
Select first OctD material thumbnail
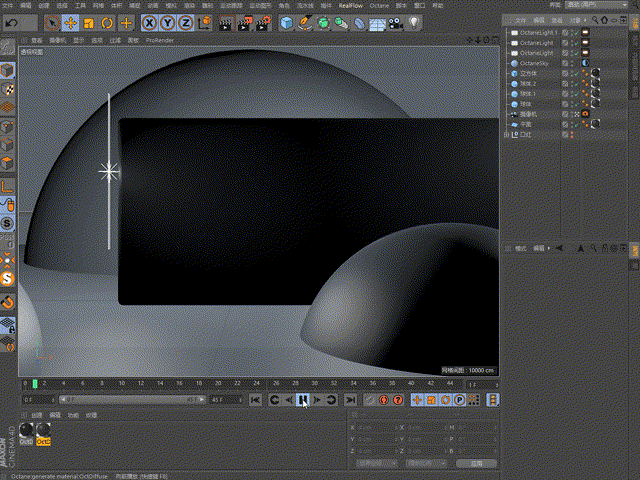click(x=26, y=434)
